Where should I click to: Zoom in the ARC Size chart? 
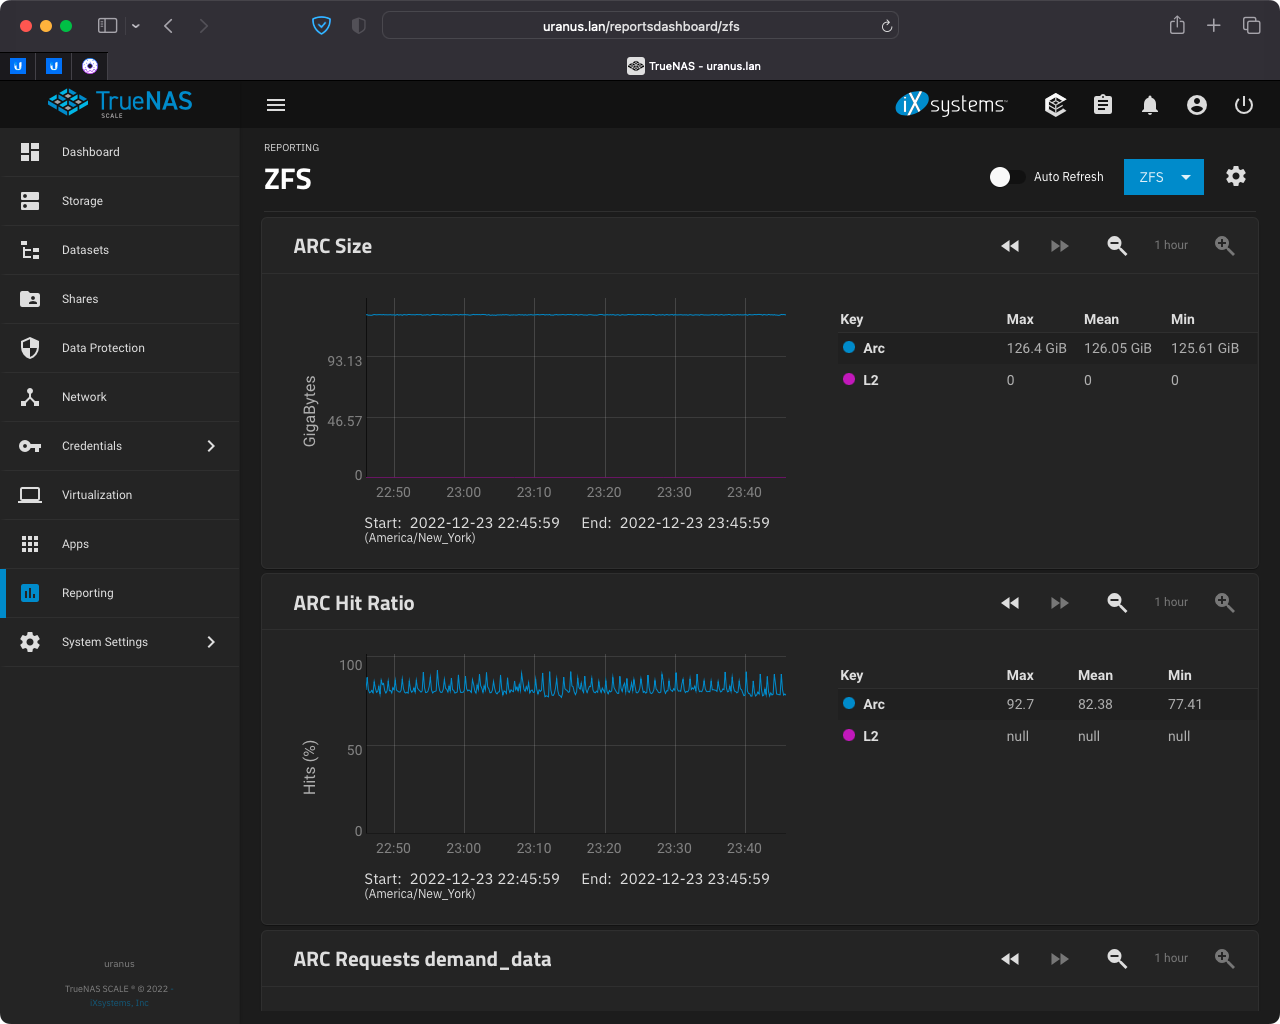point(1225,246)
